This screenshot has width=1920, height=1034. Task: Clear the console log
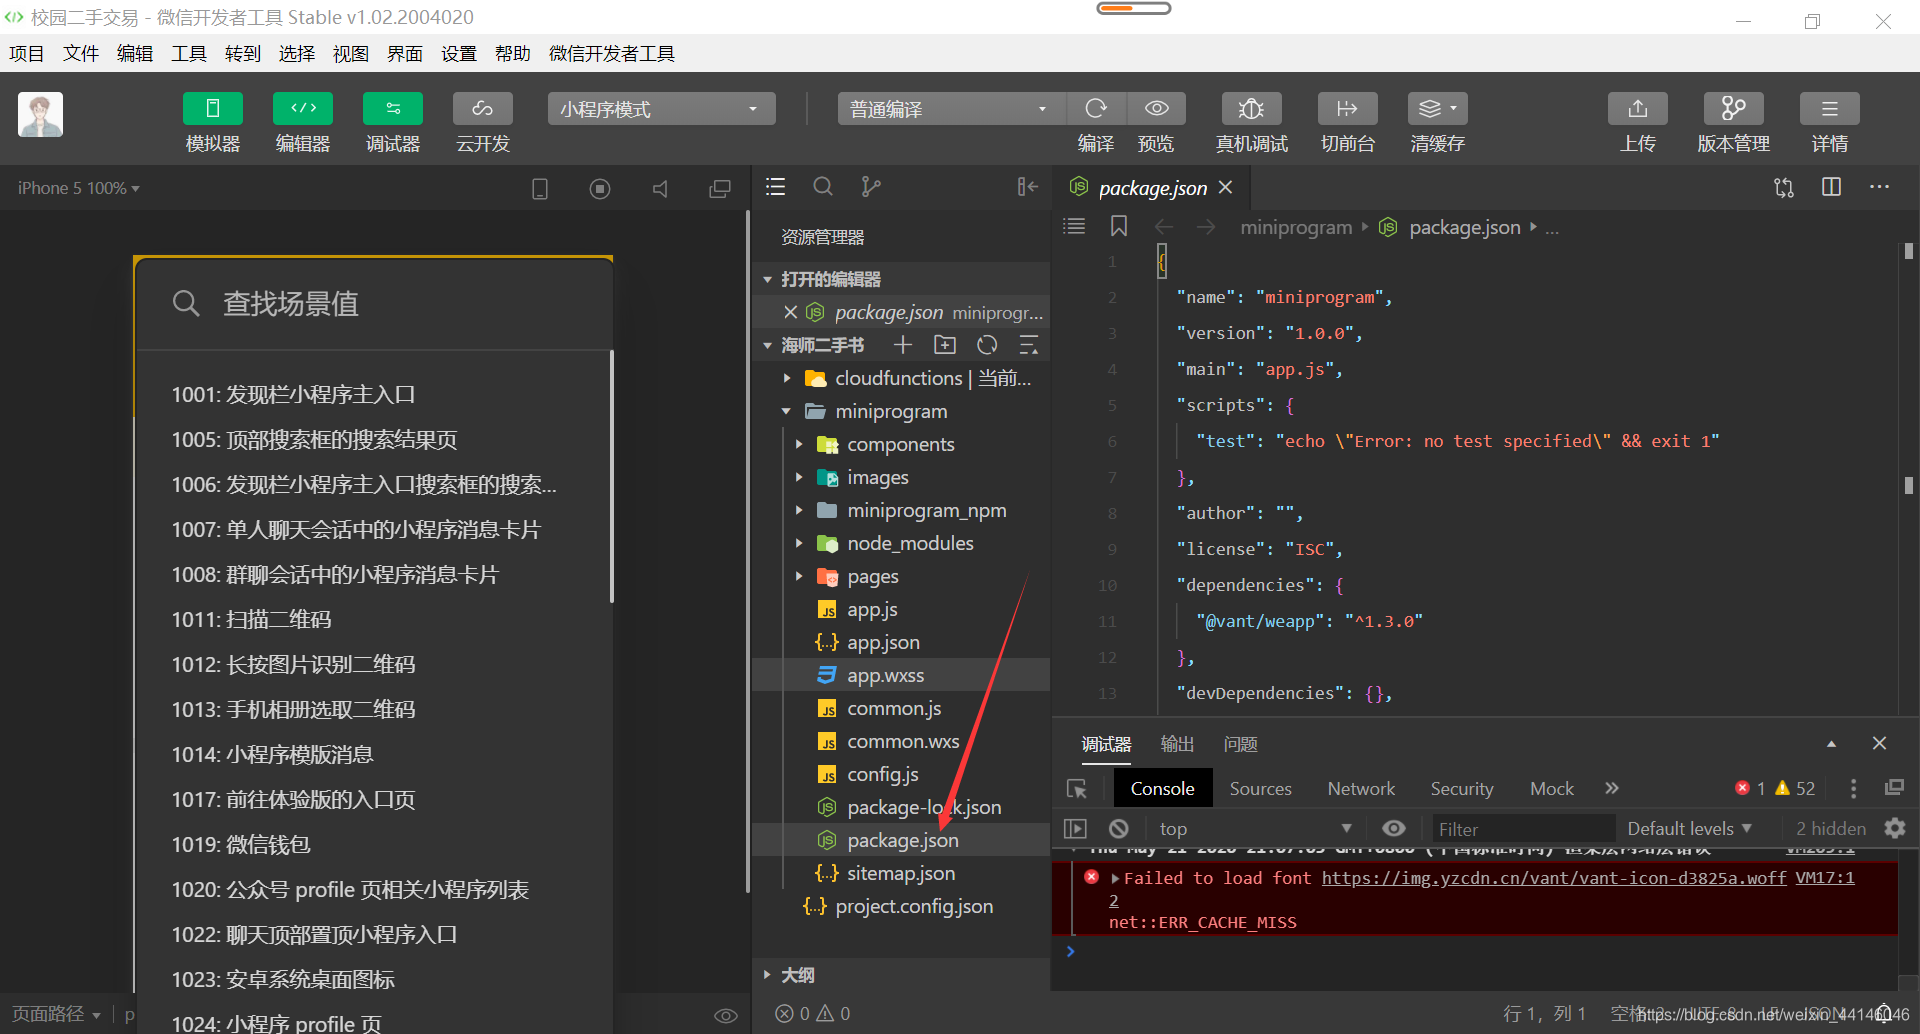[x=1119, y=828]
